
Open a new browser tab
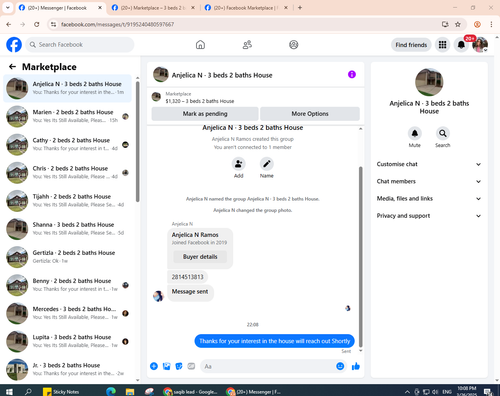click(x=300, y=8)
